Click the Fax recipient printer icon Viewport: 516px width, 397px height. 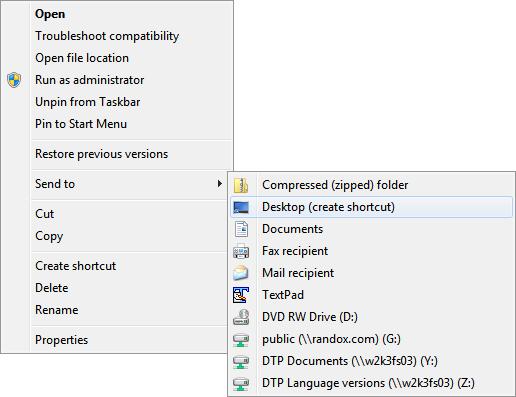pyautogui.click(x=241, y=251)
